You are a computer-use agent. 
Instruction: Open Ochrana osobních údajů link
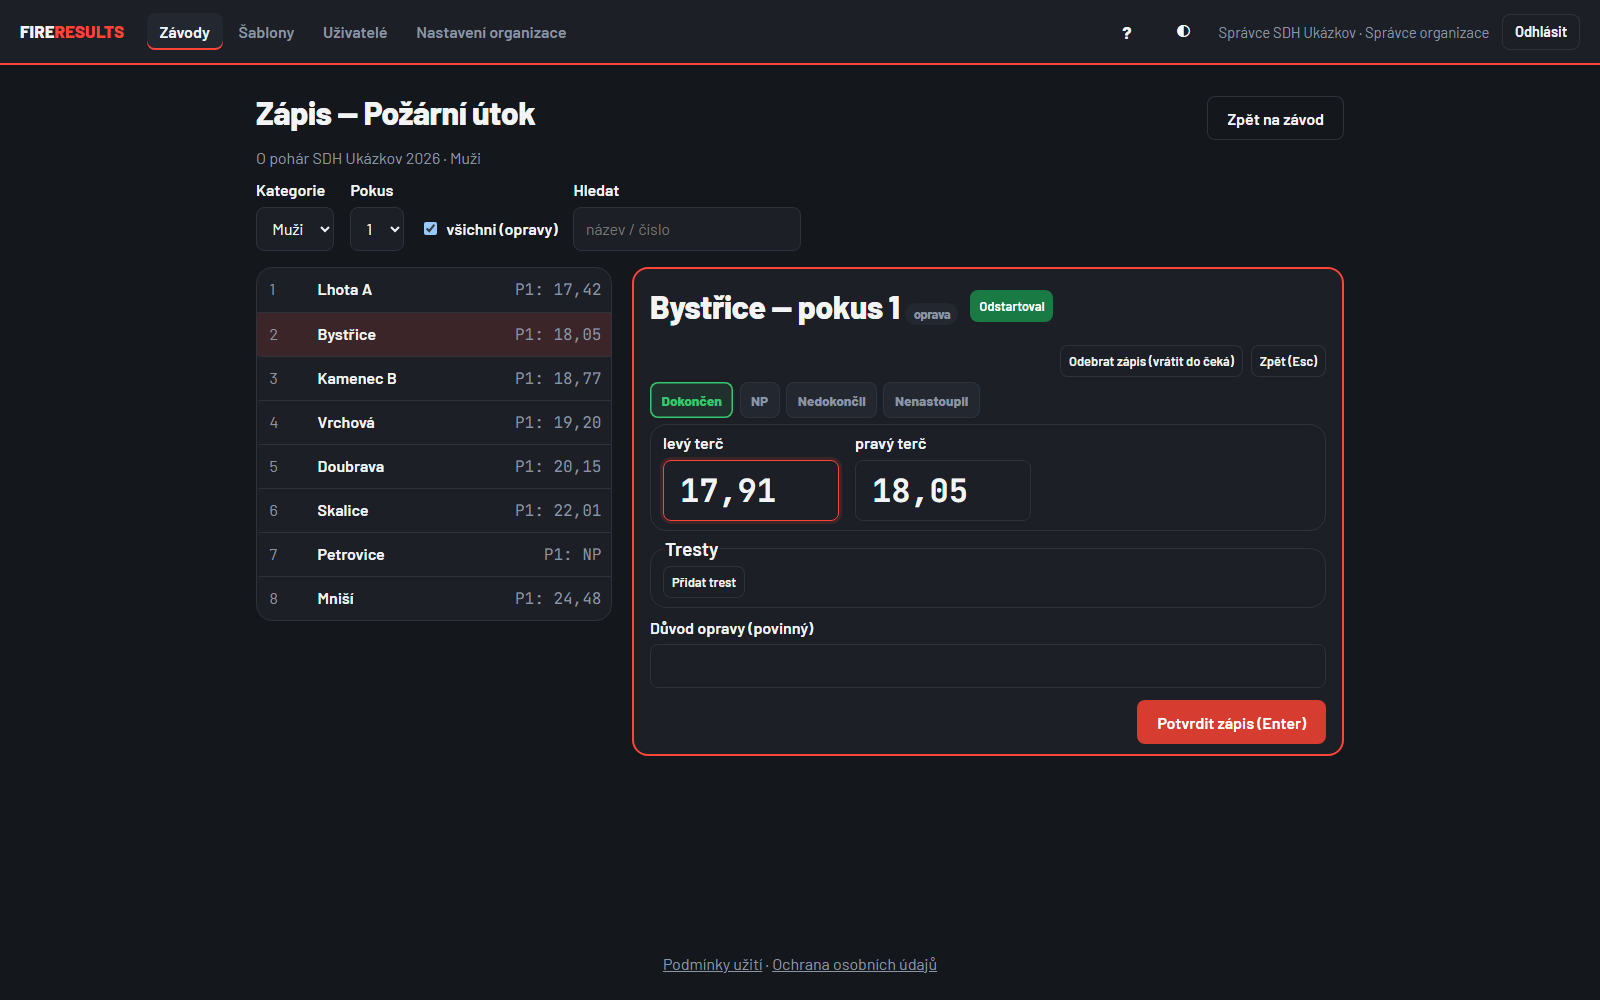point(854,964)
